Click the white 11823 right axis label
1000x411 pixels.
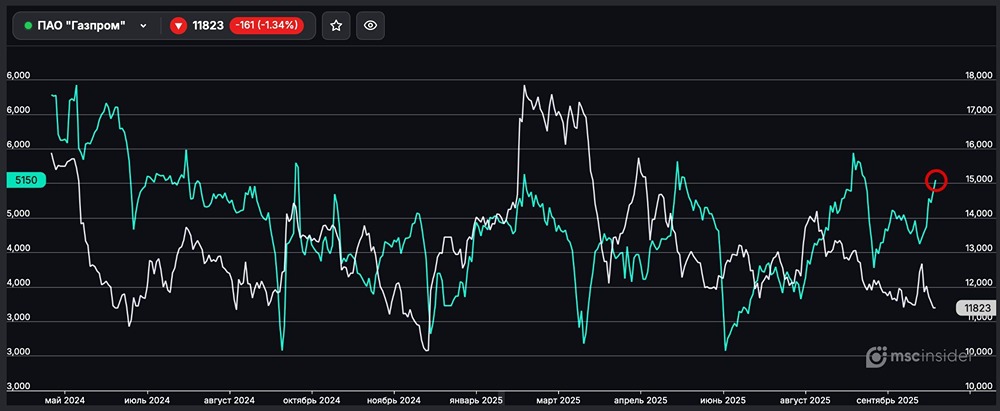[x=976, y=309]
